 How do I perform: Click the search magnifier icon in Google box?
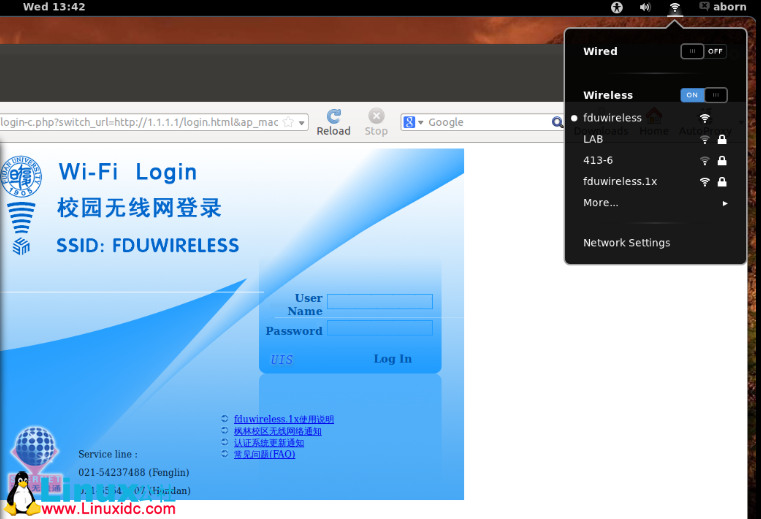pyautogui.click(x=557, y=122)
